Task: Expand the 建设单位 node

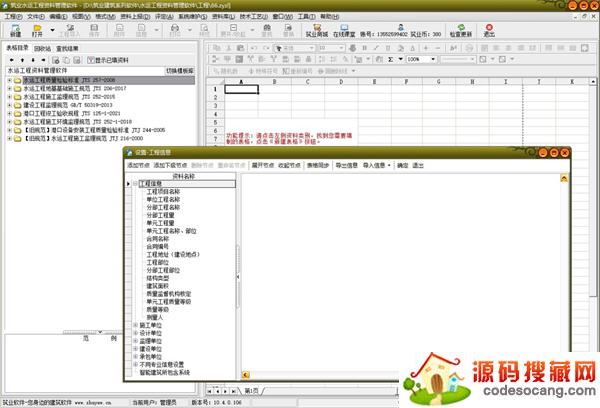Action: point(135,349)
